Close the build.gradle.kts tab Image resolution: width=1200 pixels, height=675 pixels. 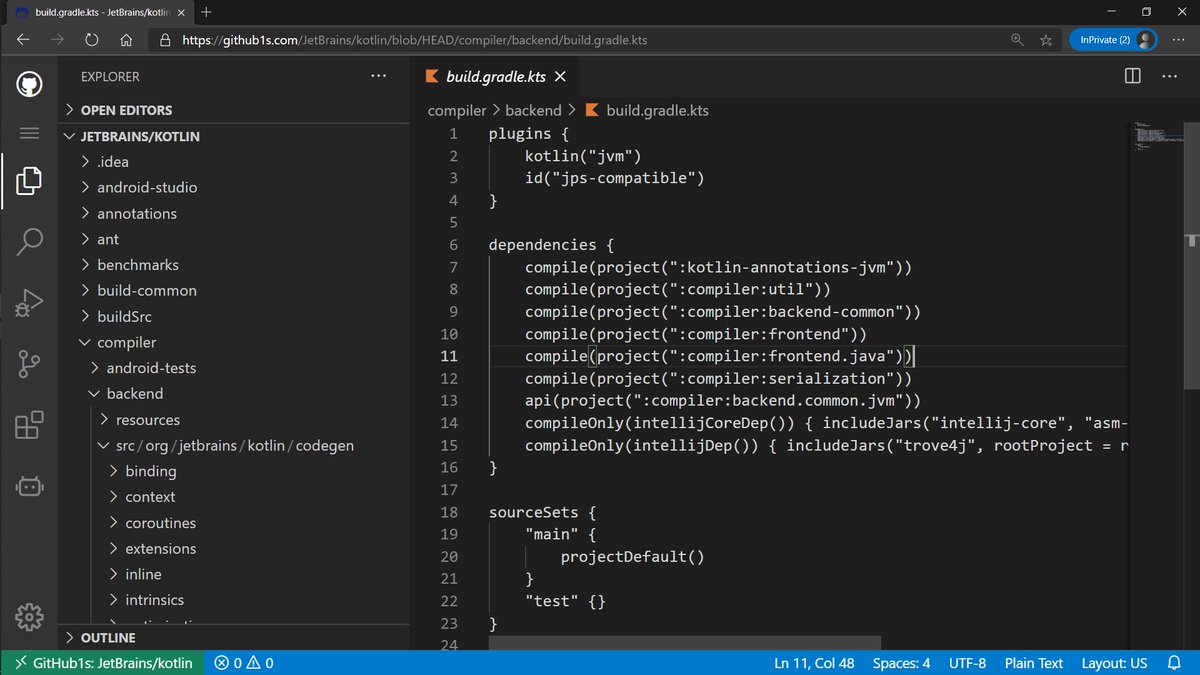[x=559, y=76]
